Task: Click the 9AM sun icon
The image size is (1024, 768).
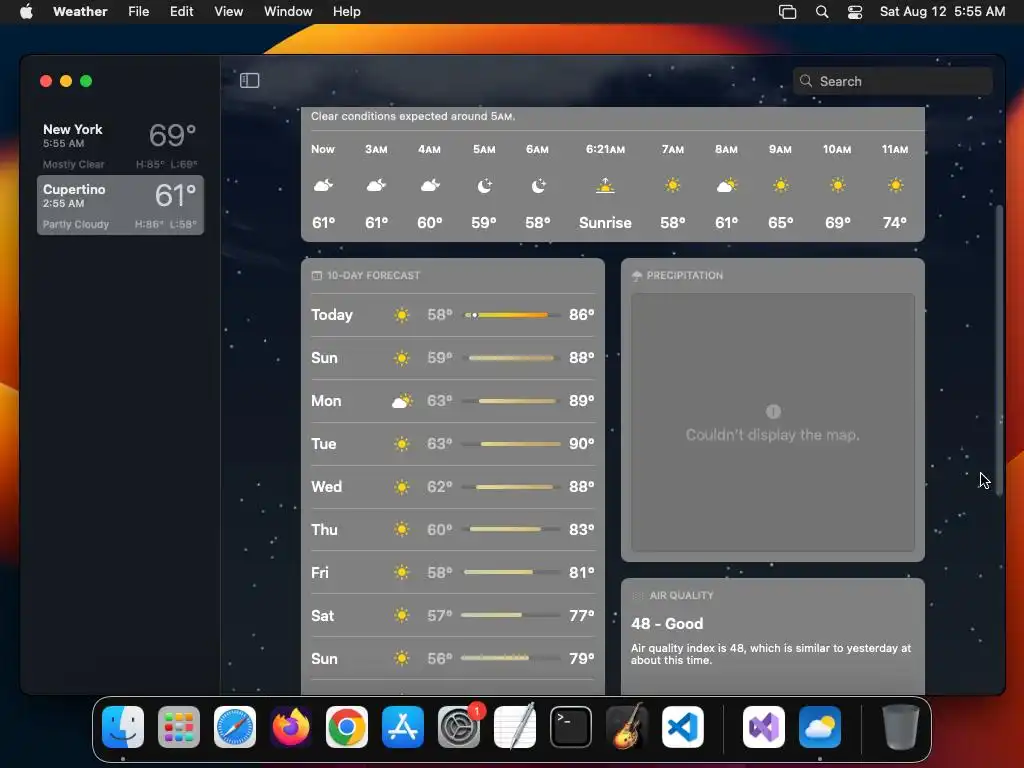Action: tap(780, 185)
